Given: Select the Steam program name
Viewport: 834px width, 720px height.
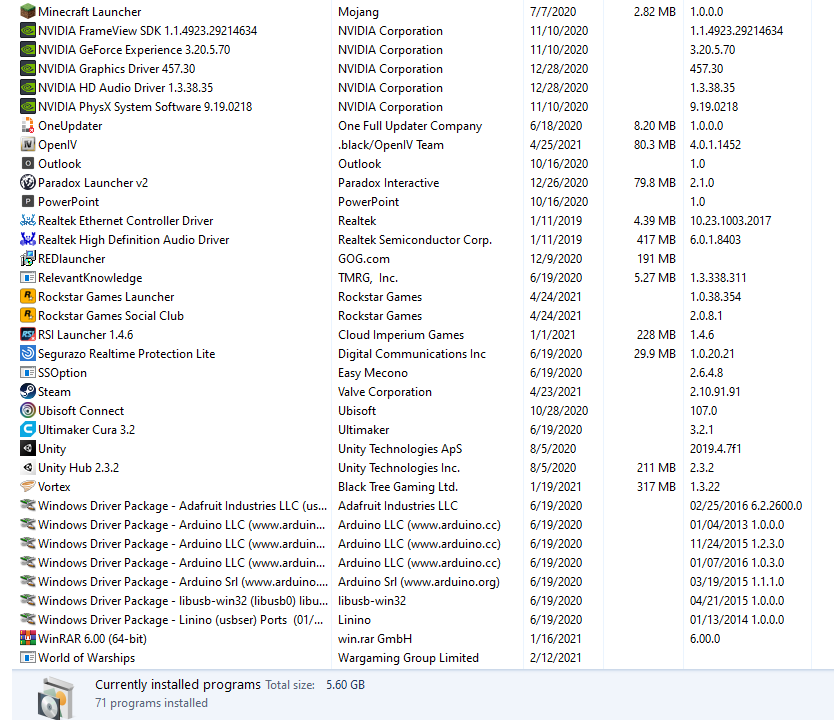Looking at the screenshot, I should 54,391.
